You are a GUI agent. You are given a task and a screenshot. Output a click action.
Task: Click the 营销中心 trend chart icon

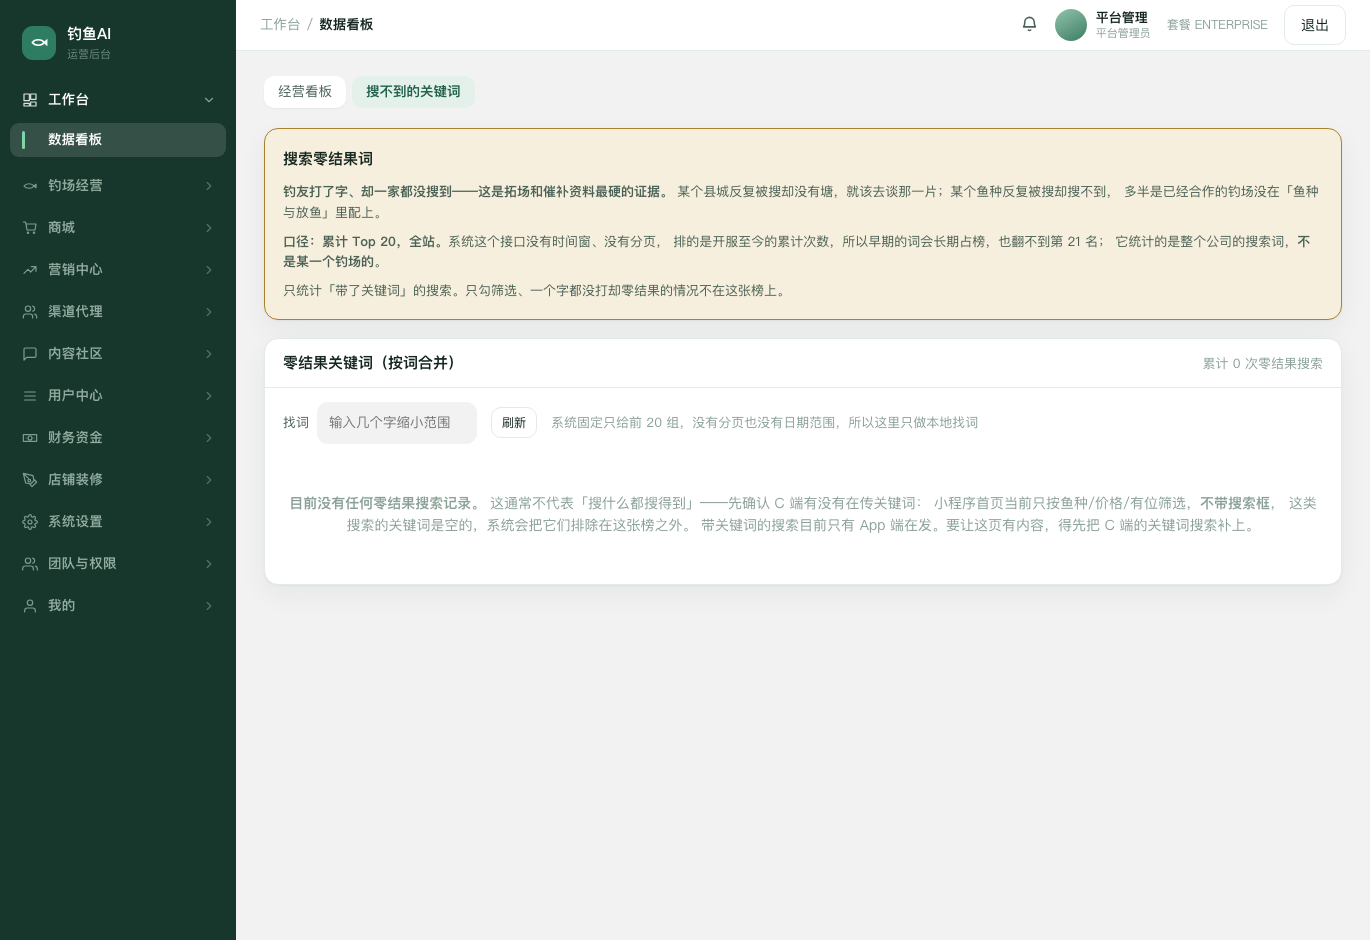click(30, 270)
